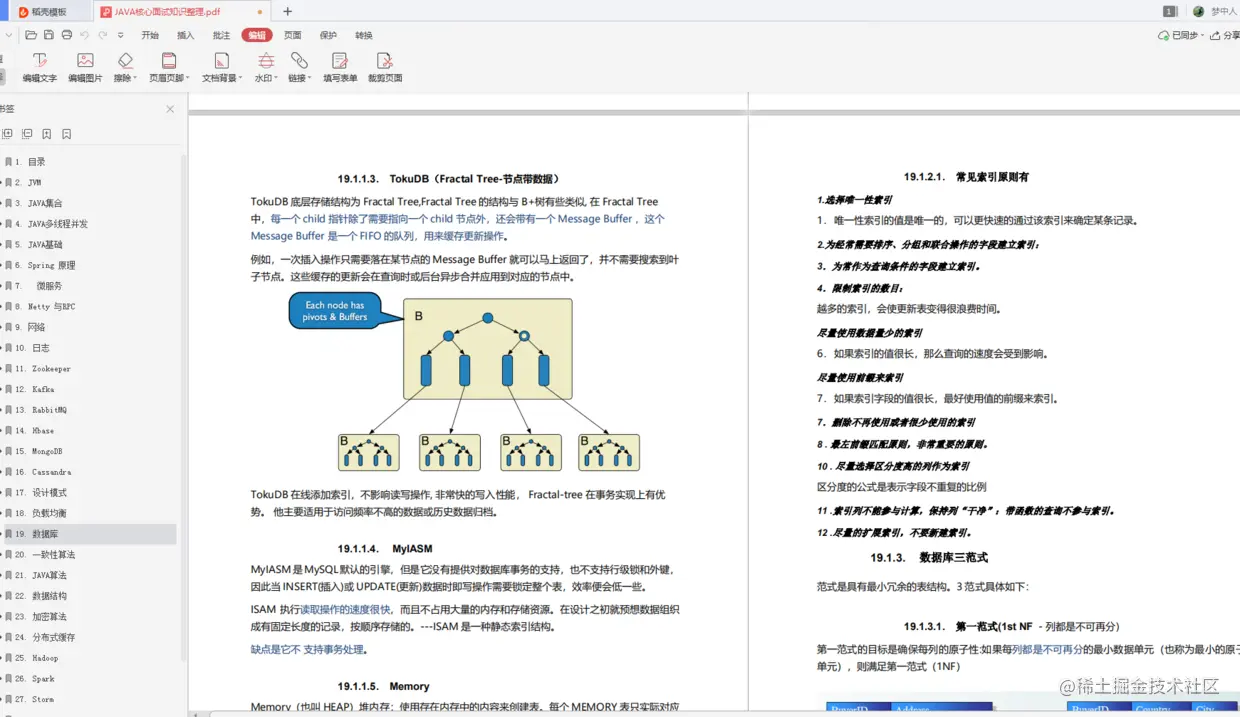Switch to the 转换 ribbon tab
The image size is (1240, 717).
tap(364, 35)
